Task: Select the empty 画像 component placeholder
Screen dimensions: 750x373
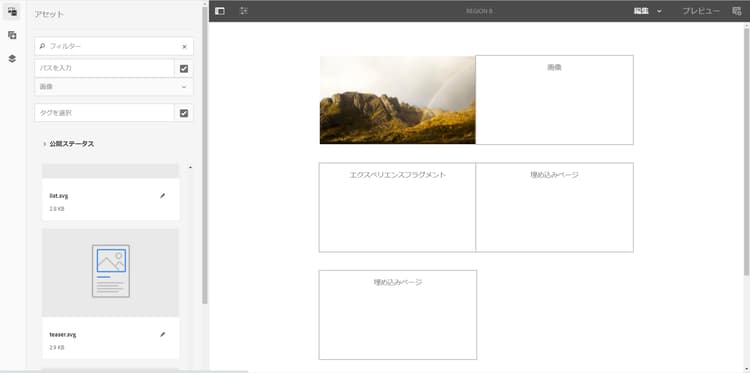Action: pos(554,100)
